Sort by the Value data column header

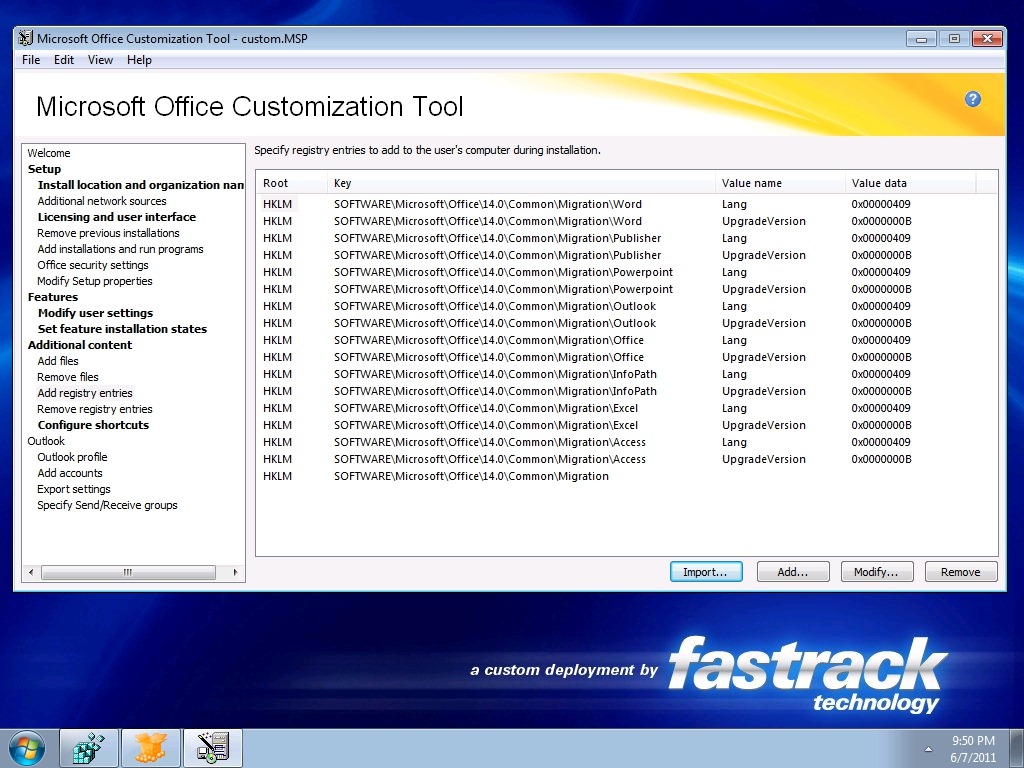pyautogui.click(x=910, y=183)
